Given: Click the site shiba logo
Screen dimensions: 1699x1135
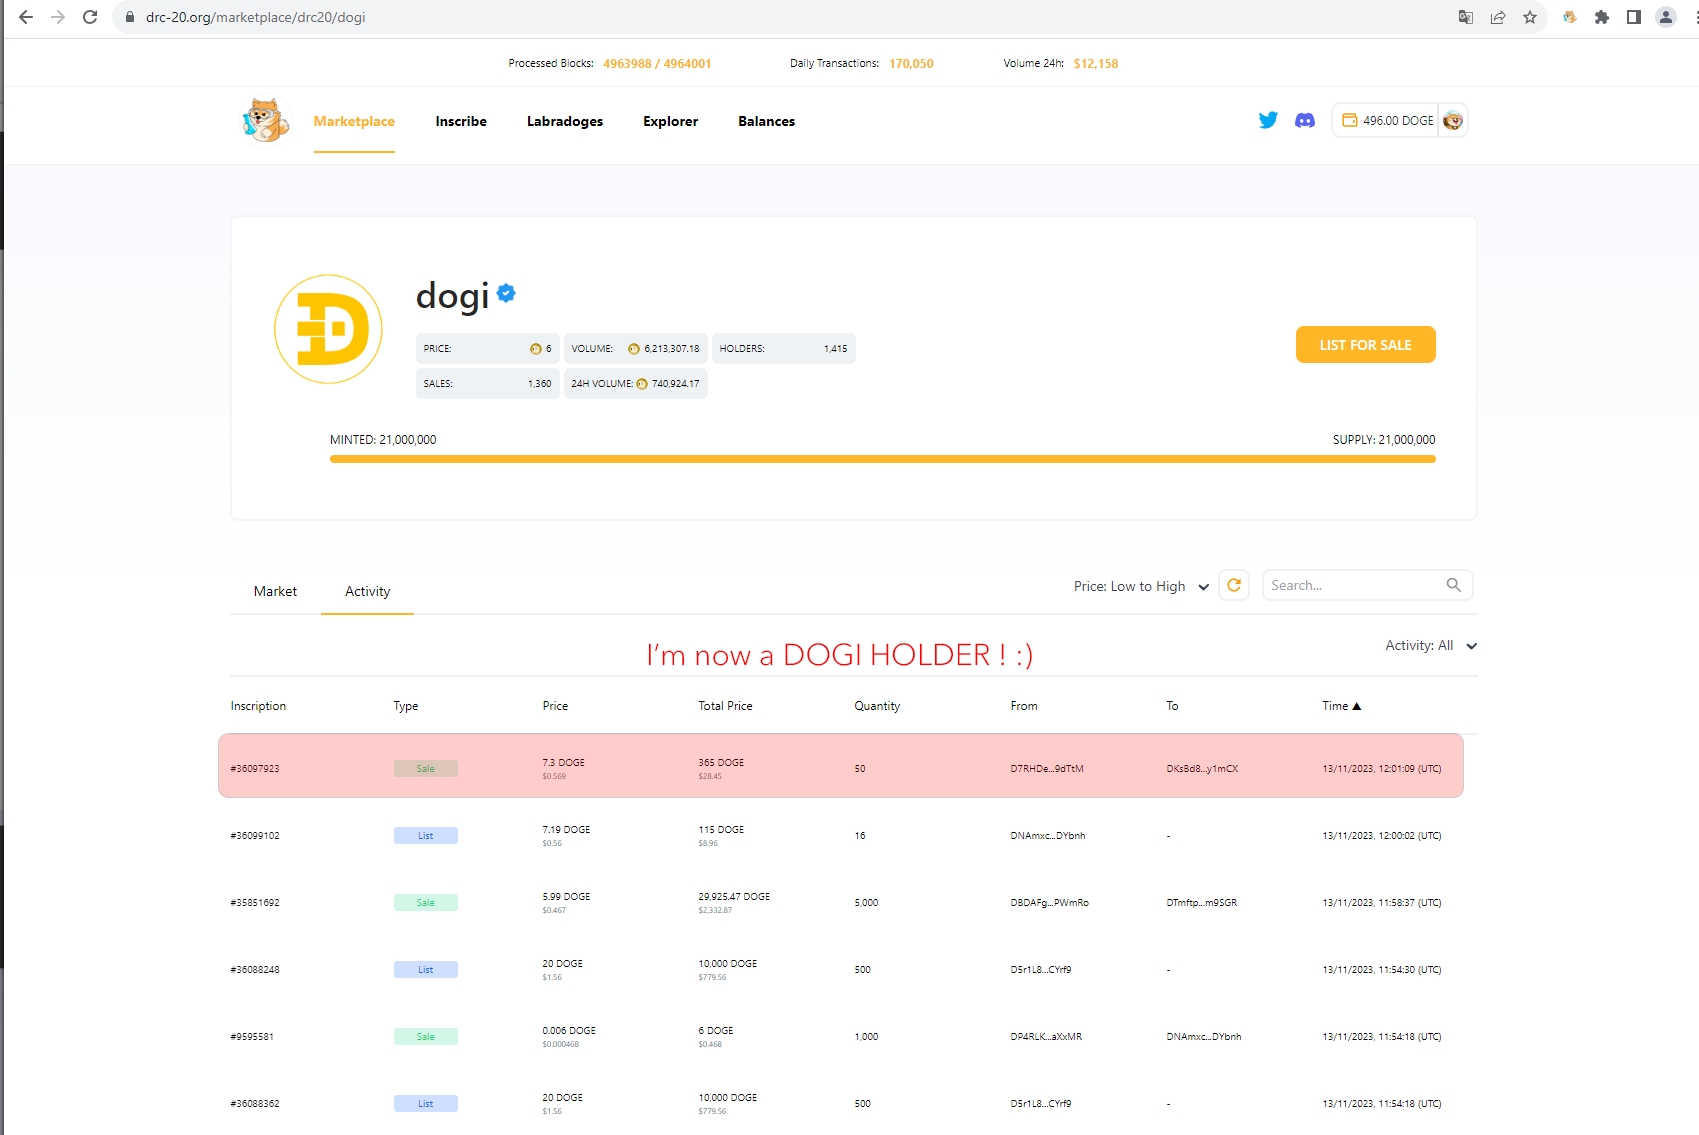Looking at the screenshot, I should tap(266, 121).
